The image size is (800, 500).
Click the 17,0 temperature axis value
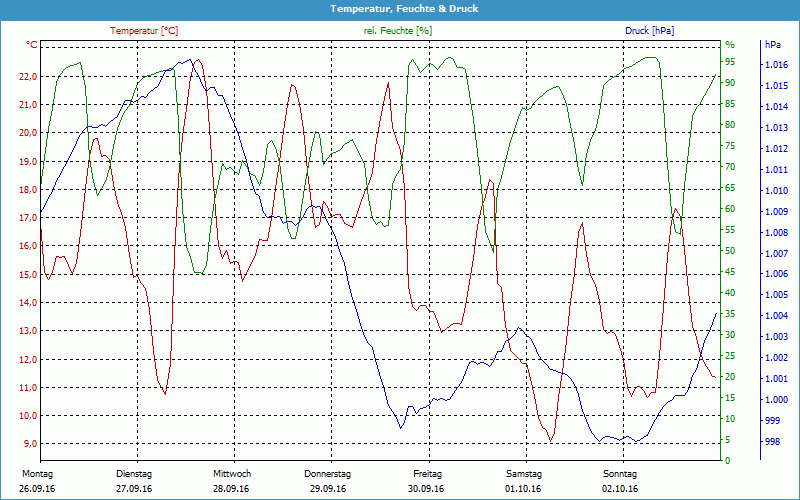pos(28,218)
